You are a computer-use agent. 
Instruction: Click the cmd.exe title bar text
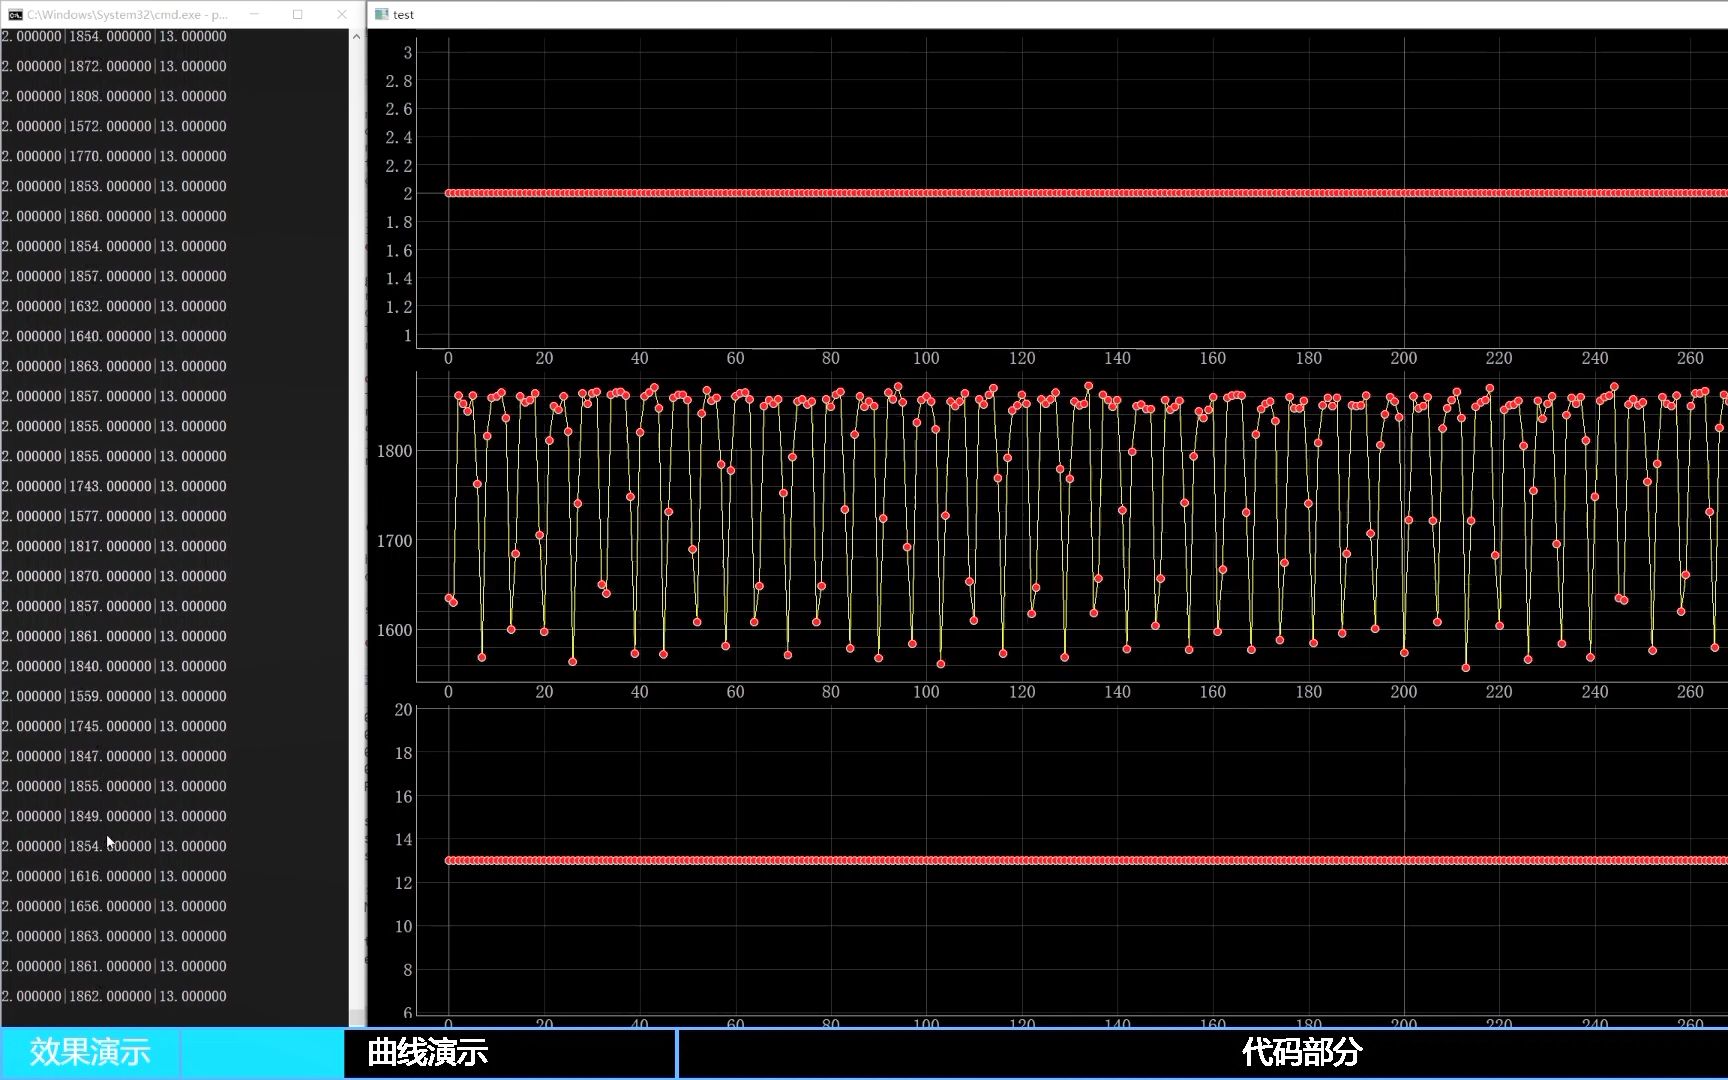click(x=127, y=15)
